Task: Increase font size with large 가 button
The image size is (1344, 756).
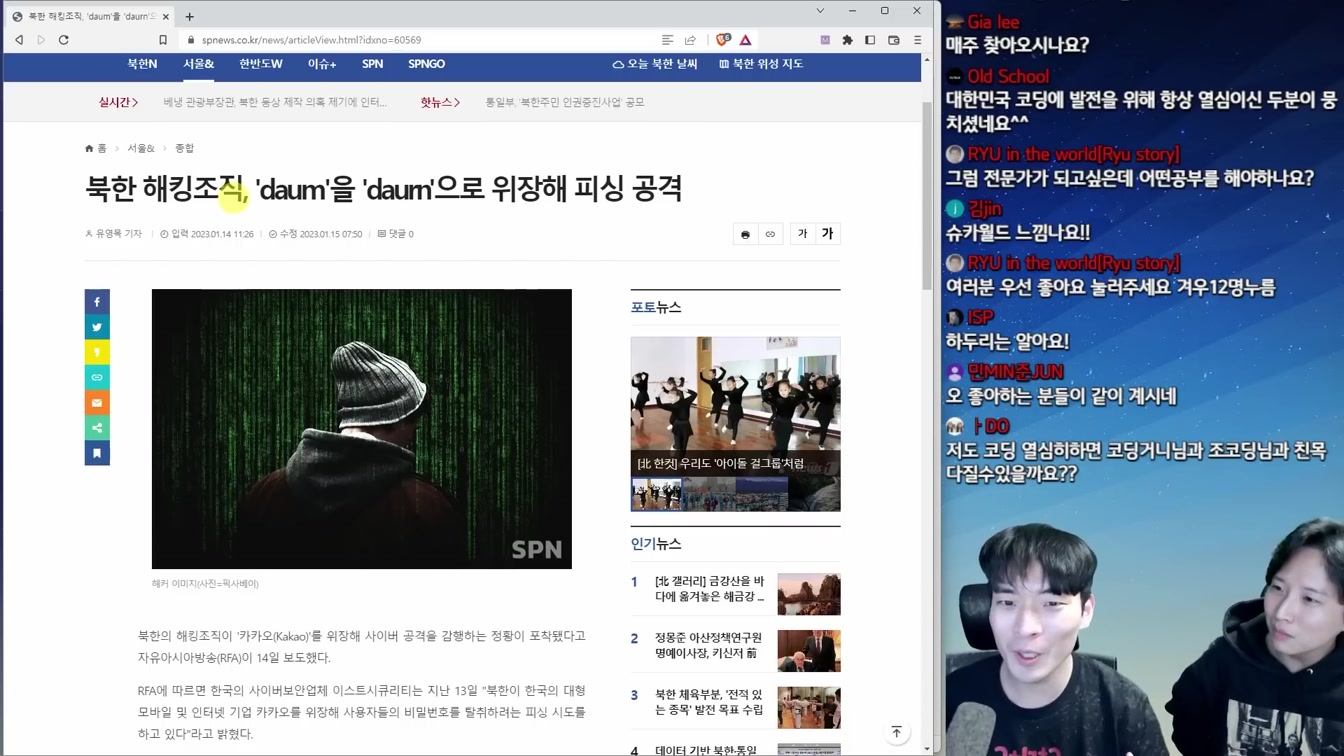Action: pyautogui.click(x=827, y=234)
